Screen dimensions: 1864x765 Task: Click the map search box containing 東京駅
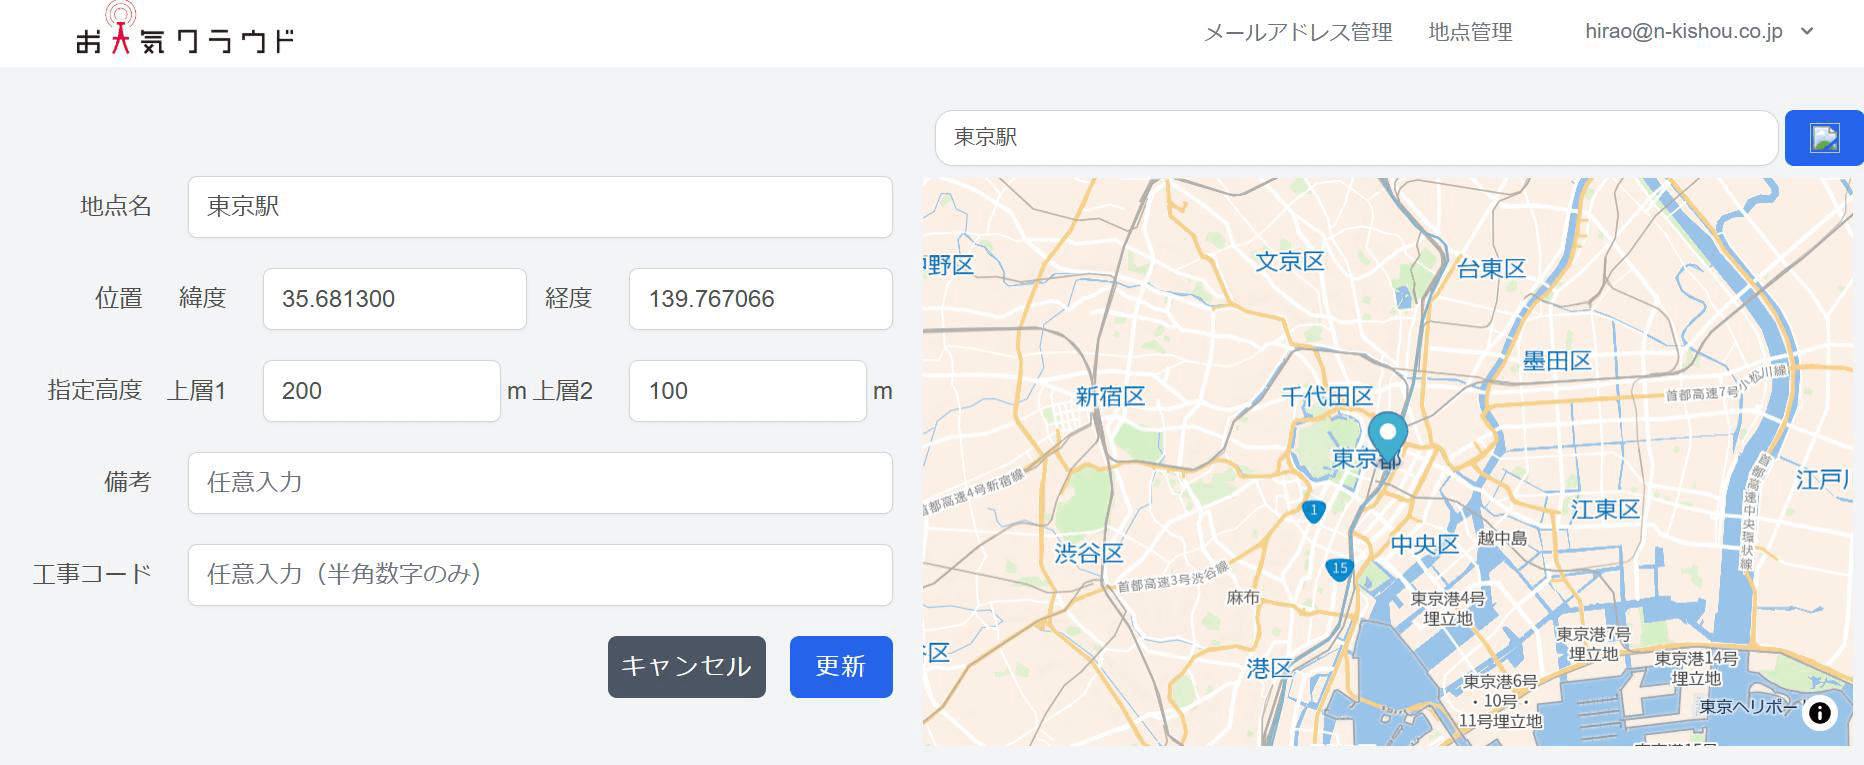point(1355,138)
